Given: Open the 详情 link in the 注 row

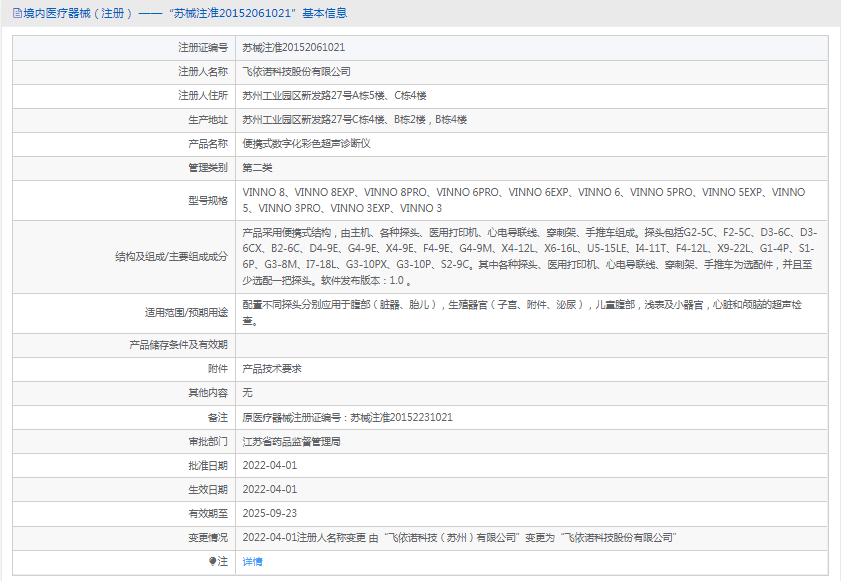Looking at the screenshot, I should pyautogui.click(x=252, y=562).
